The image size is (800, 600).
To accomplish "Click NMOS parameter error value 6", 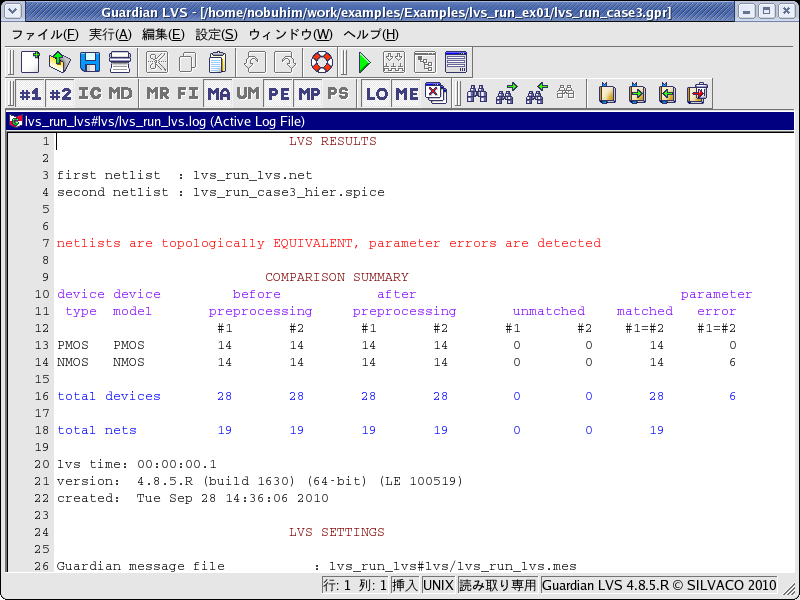I will pyautogui.click(x=732, y=362).
